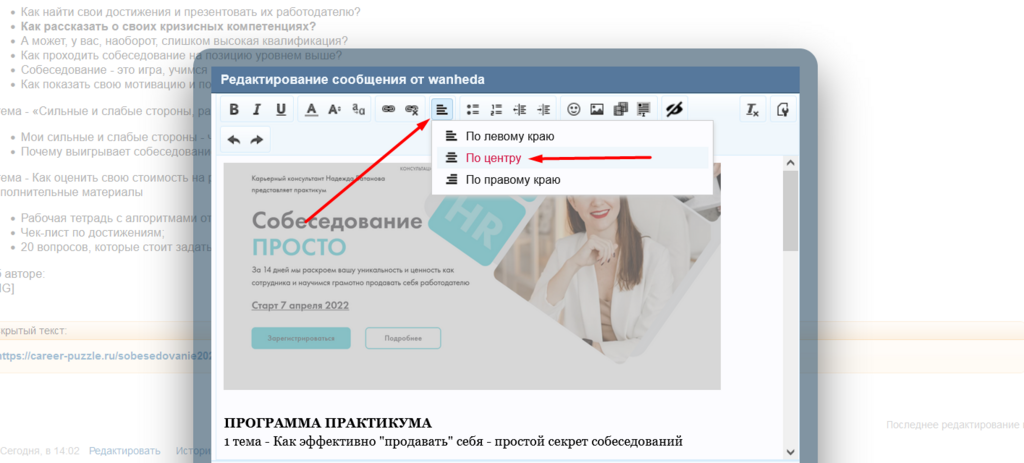Open the font size dropdown
The height and width of the screenshot is (463, 1024).
[x=335, y=110]
